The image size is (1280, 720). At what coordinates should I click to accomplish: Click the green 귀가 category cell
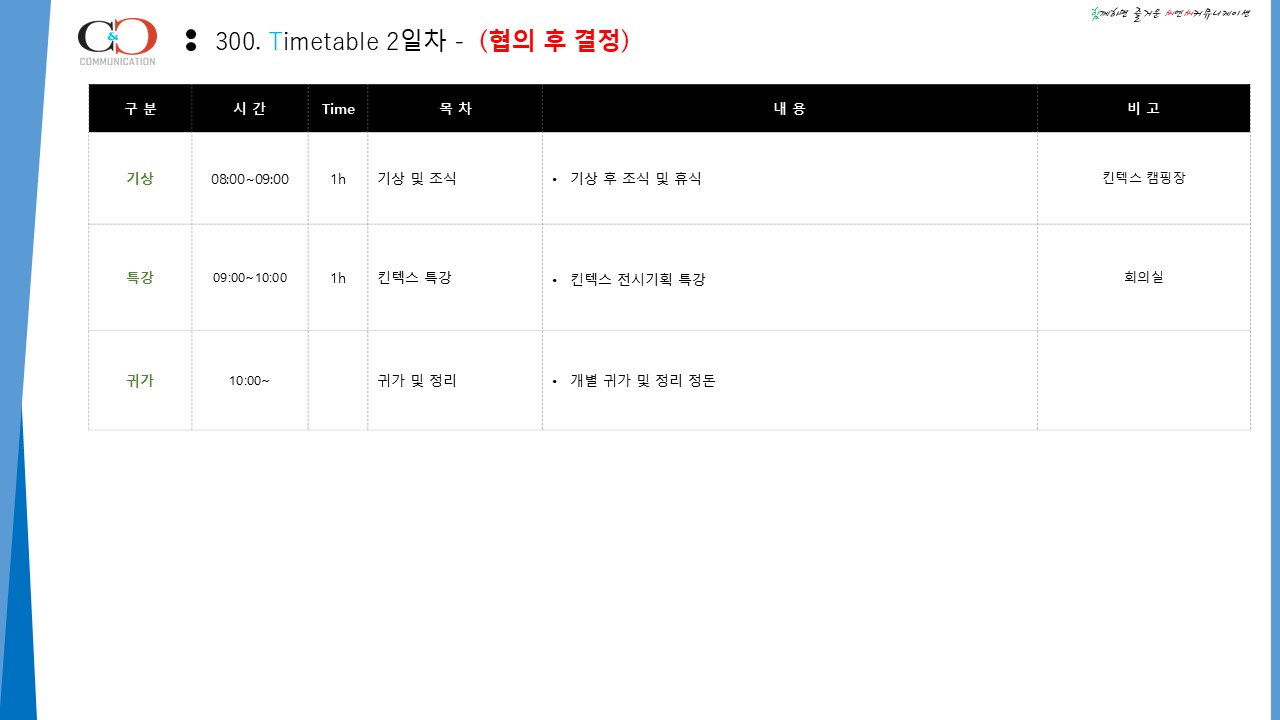coord(140,380)
